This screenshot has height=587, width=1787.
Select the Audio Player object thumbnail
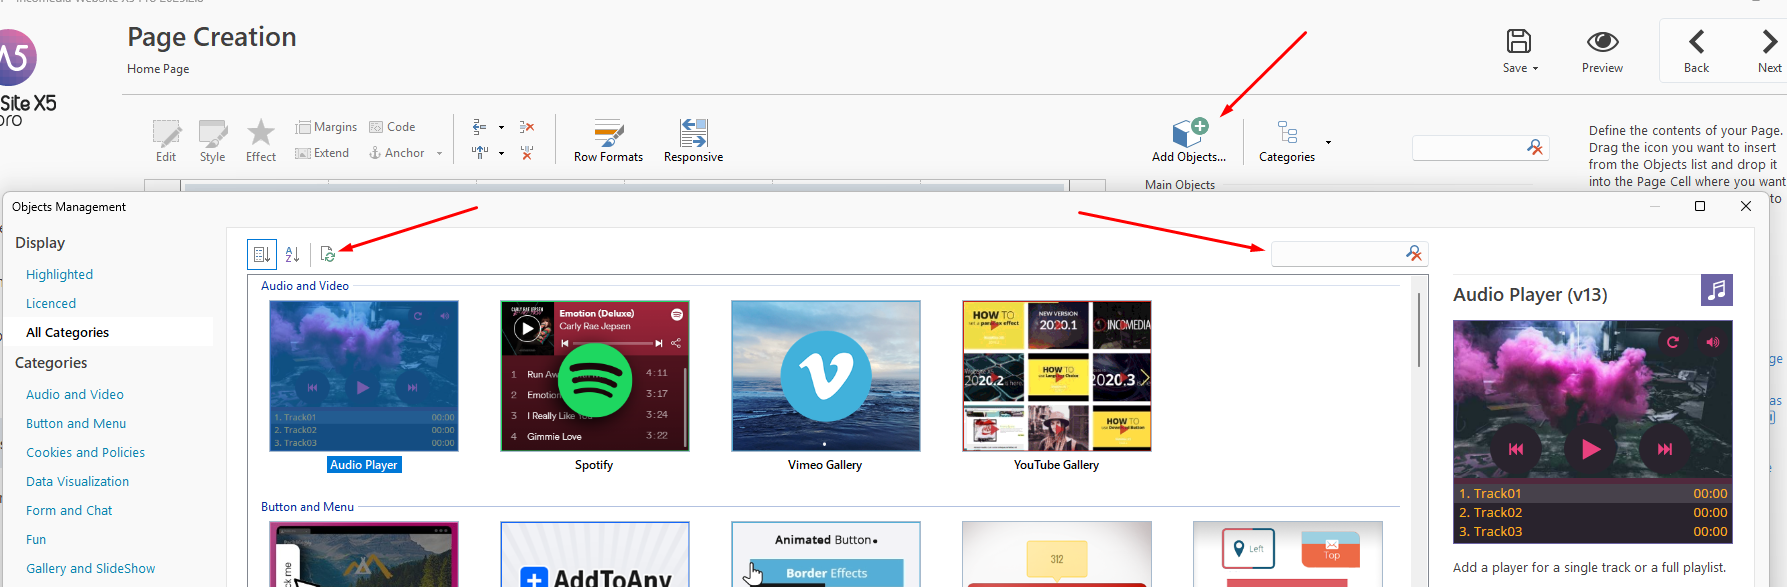click(364, 376)
